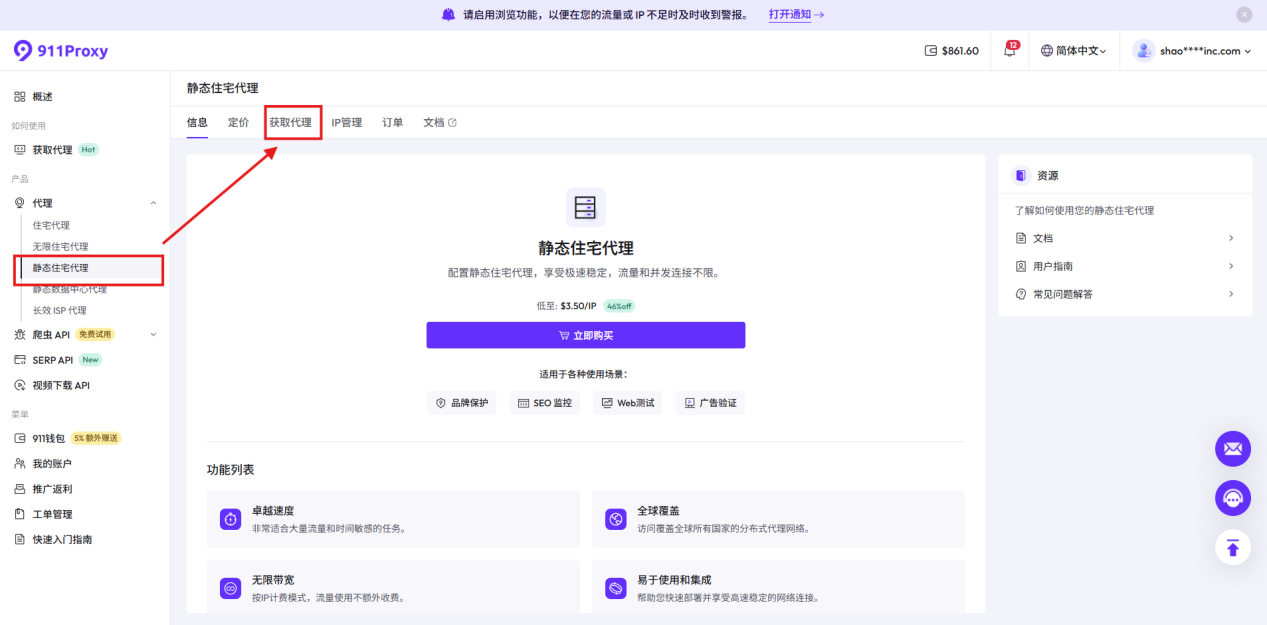This screenshot has width=1267, height=625.
Task: Close the top notification banner
Action: click(1244, 15)
